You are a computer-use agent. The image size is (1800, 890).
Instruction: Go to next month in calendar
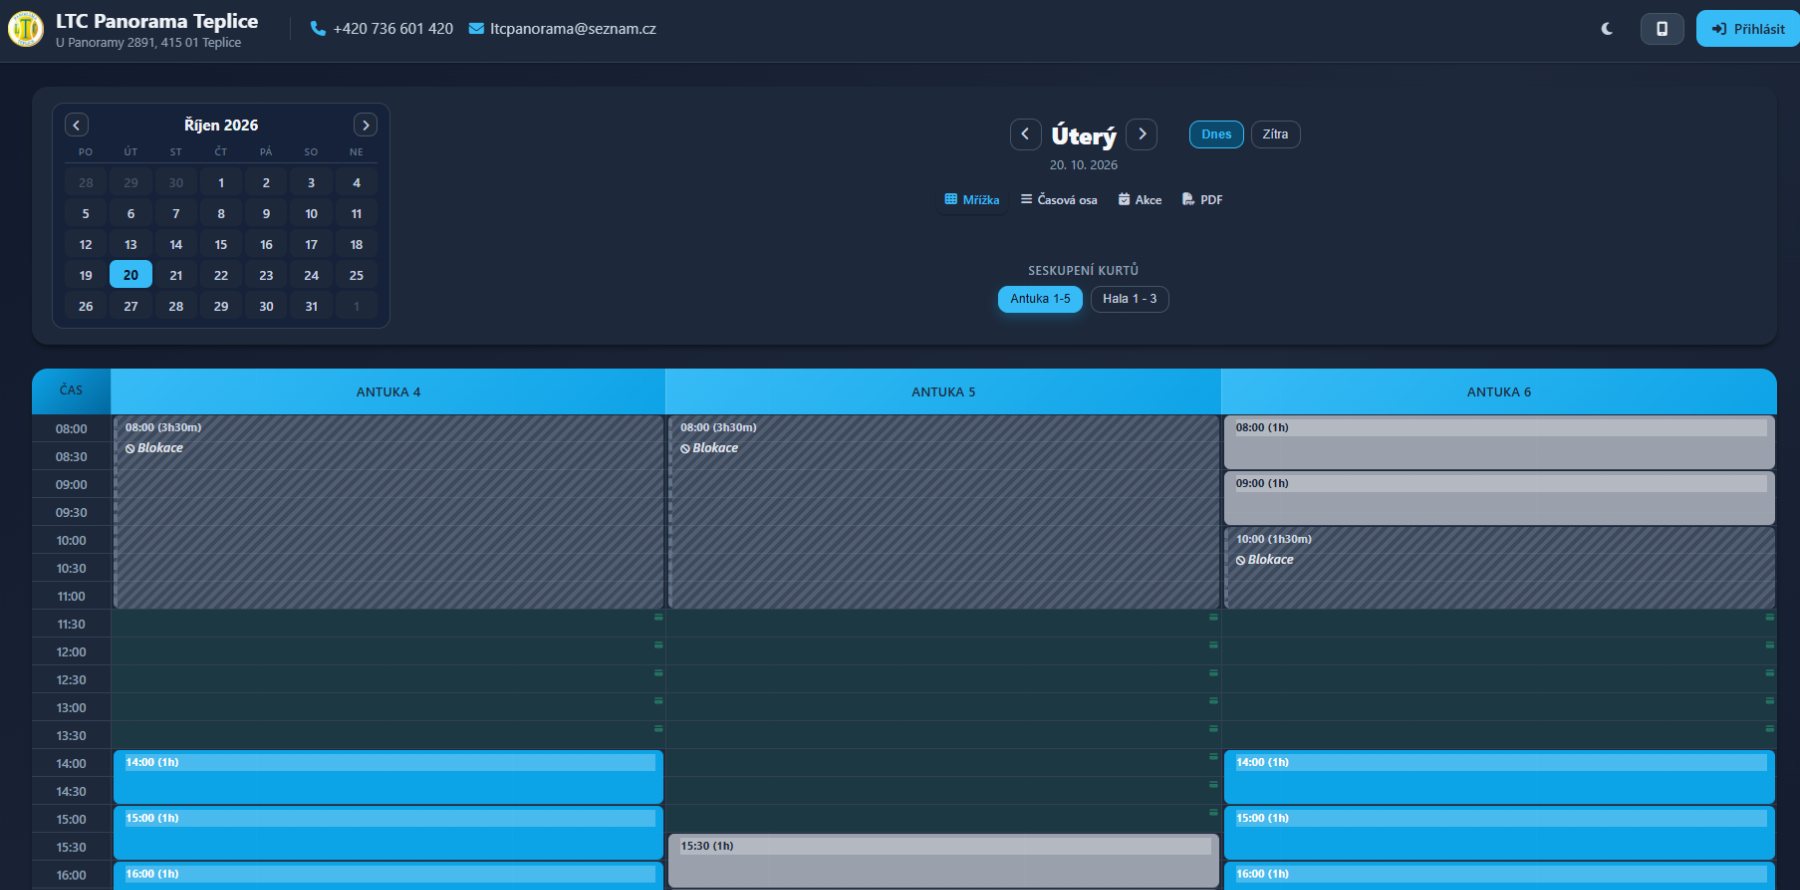(365, 125)
